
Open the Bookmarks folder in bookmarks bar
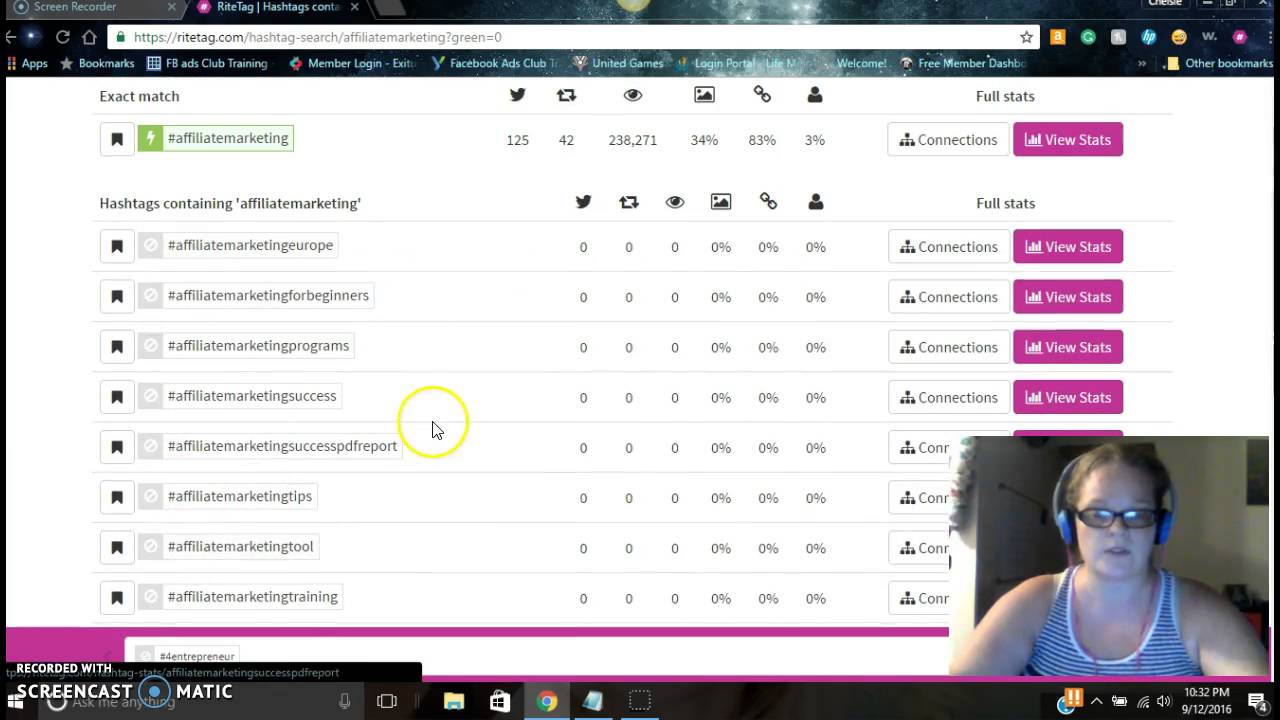coord(97,63)
